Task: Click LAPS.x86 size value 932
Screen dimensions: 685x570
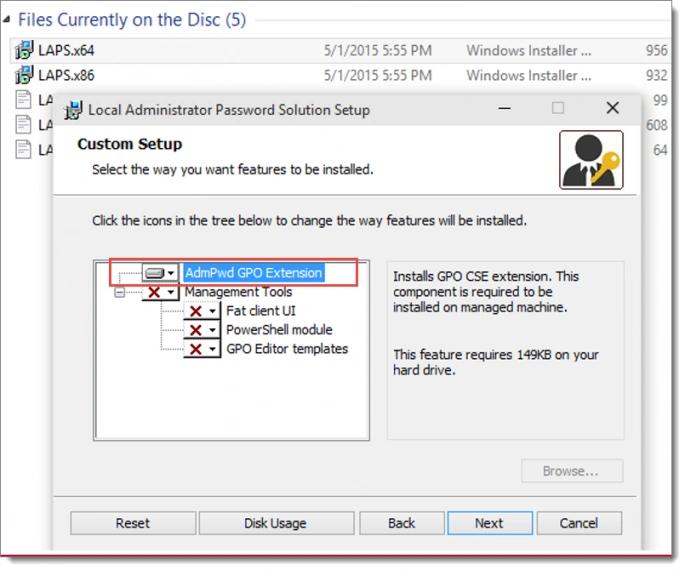Action: [657, 75]
